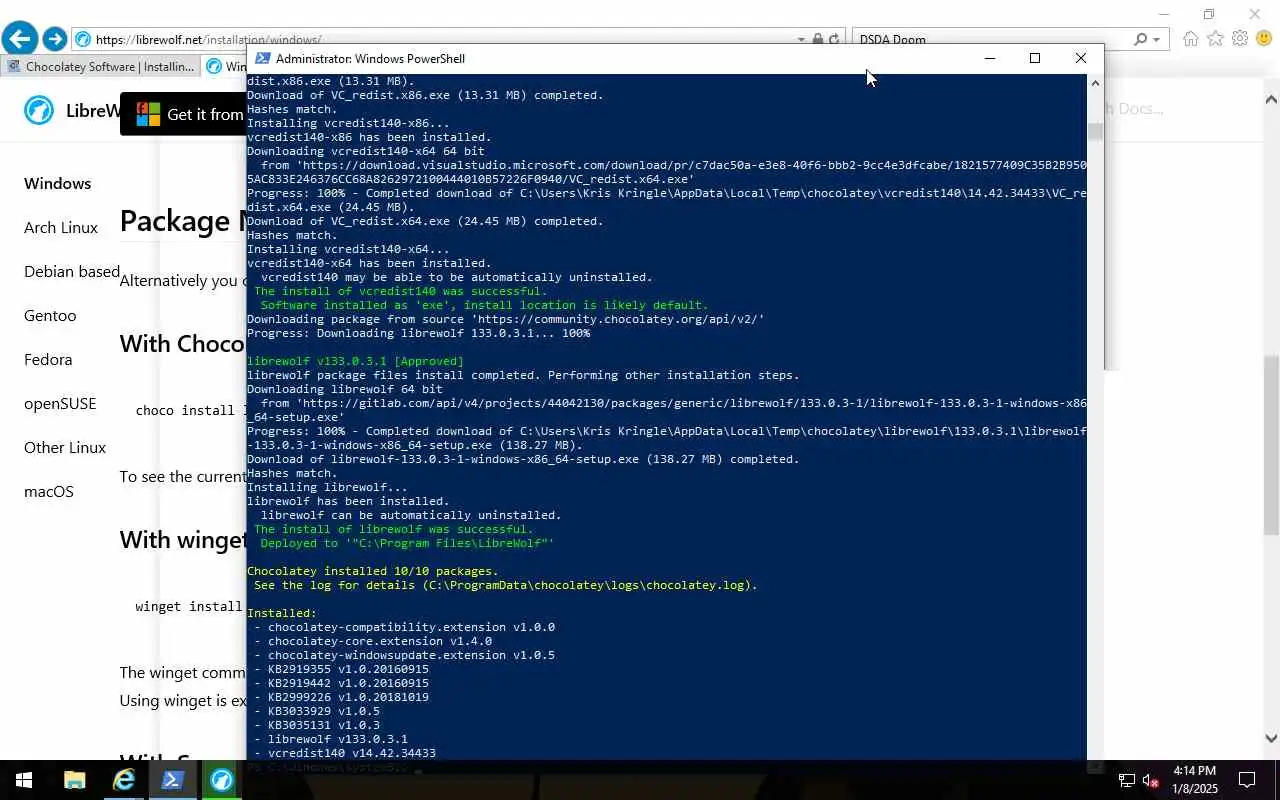
Task: Switch to the Chocolatey Software tab
Action: coord(100,67)
